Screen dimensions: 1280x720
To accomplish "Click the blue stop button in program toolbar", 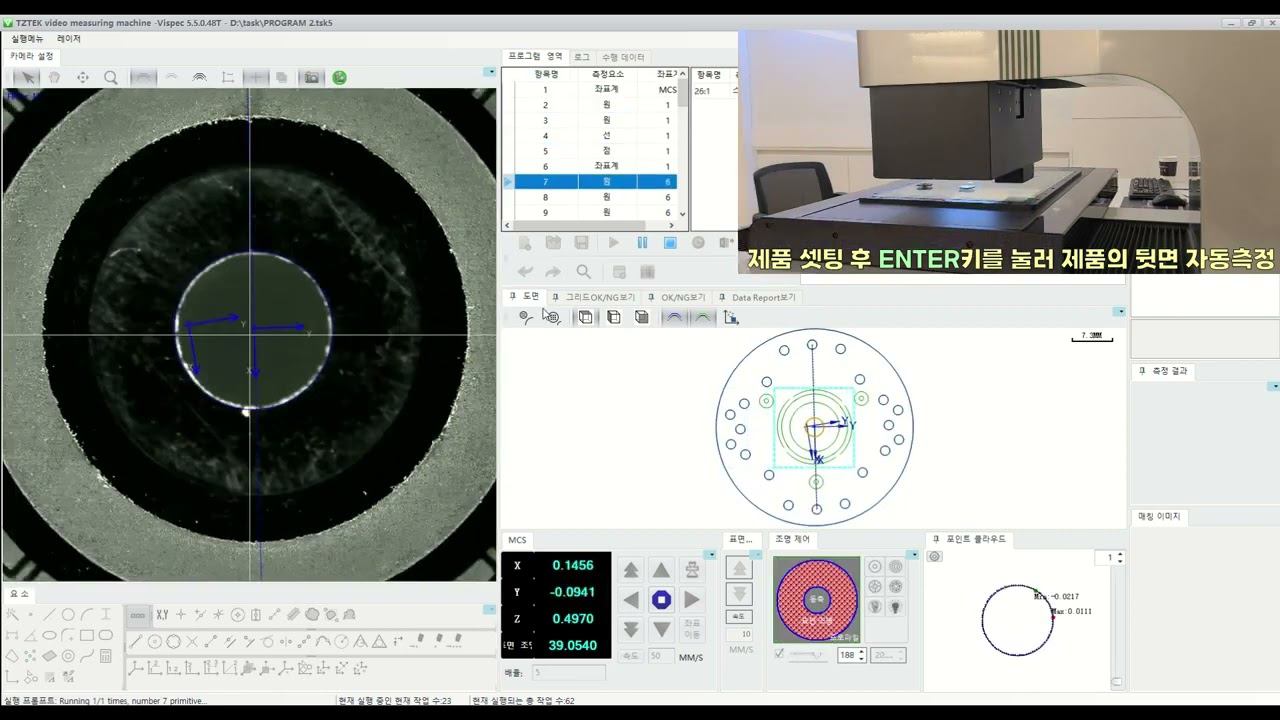I will click(x=670, y=243).
